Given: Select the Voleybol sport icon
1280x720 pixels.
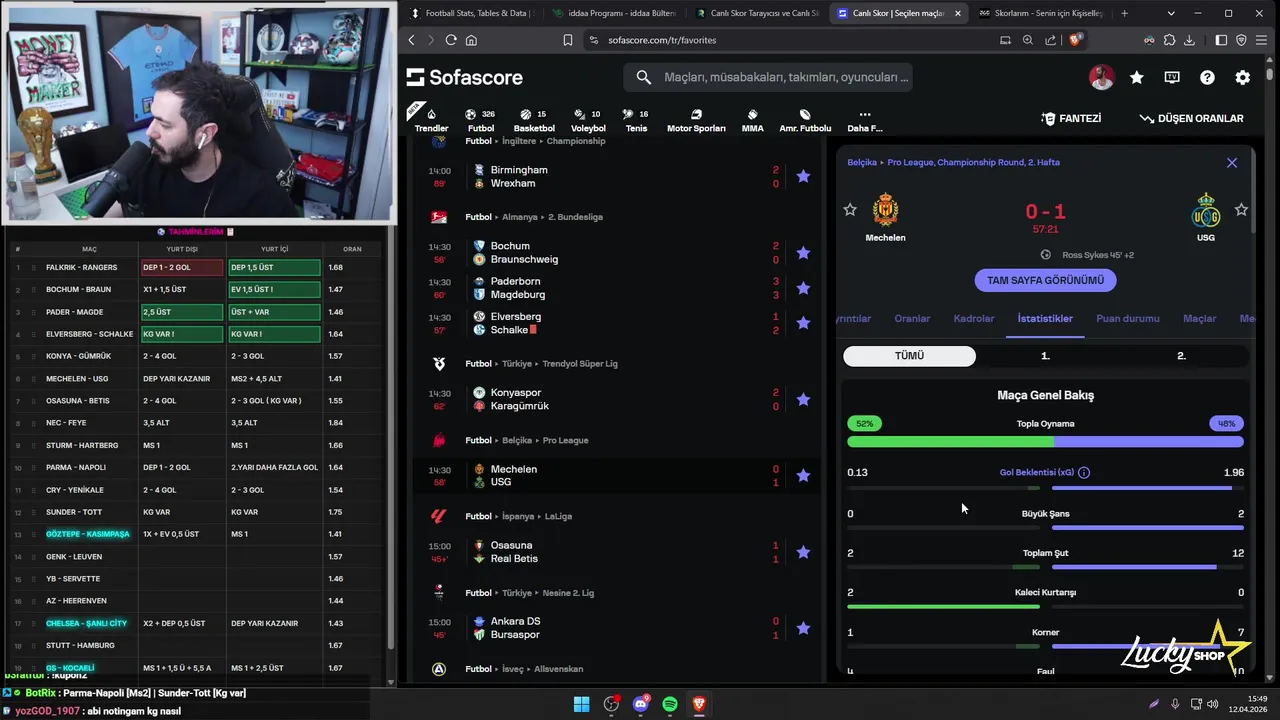Looking at the screenshot, I should point(588,120).
